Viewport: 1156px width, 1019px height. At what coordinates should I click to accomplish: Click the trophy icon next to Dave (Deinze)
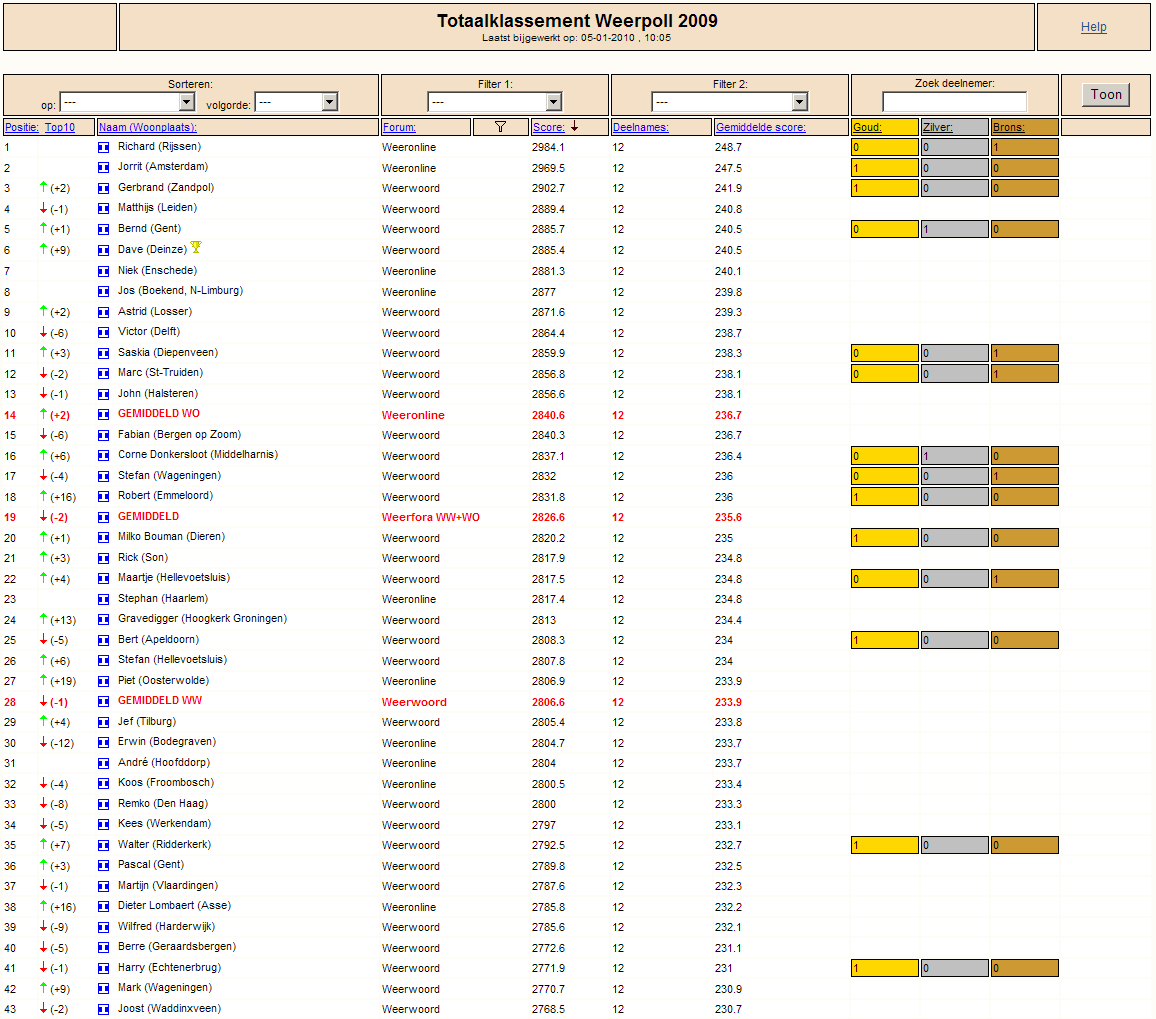196,248
